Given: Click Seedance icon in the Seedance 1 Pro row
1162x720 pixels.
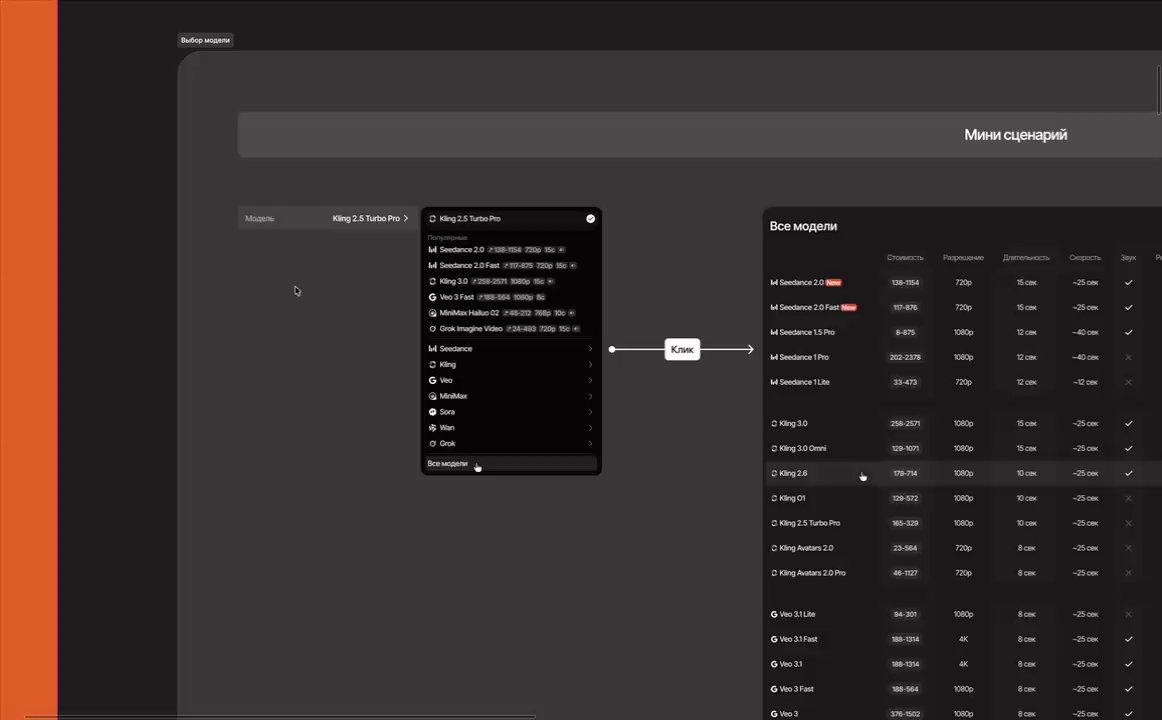Looking at the screenshot, I should [x=774, y=357].
